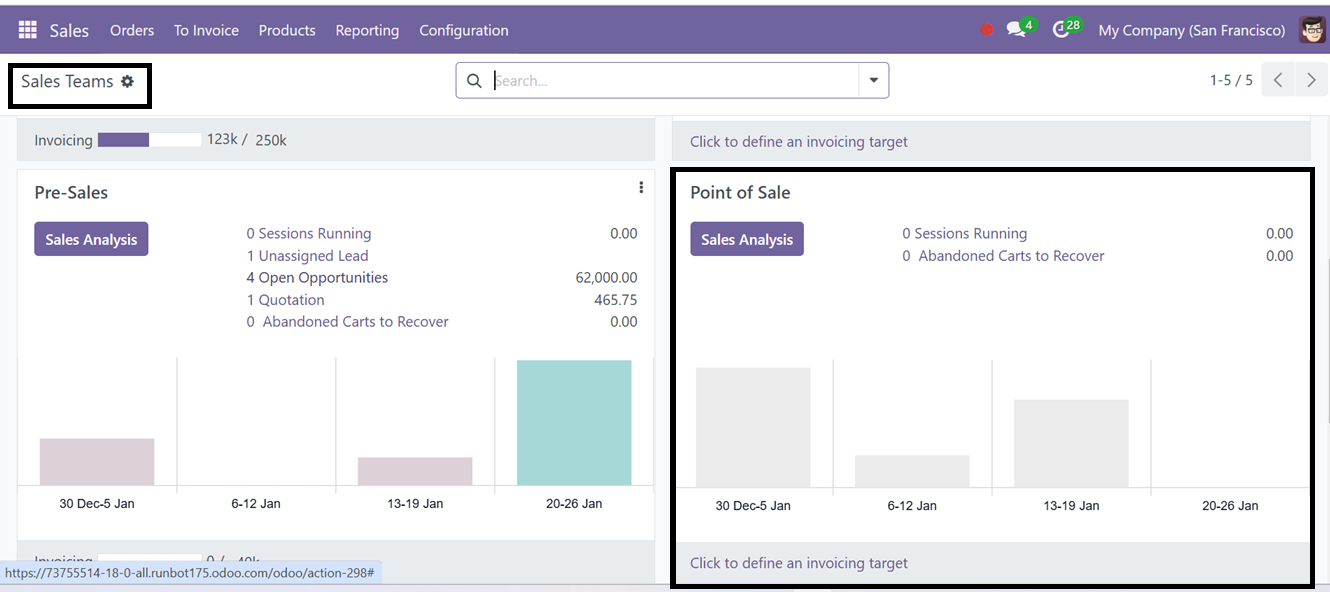Click the Pre-Sales team title
The width and height of the screenshot is (1330, 592).
(x=71, y=192)
